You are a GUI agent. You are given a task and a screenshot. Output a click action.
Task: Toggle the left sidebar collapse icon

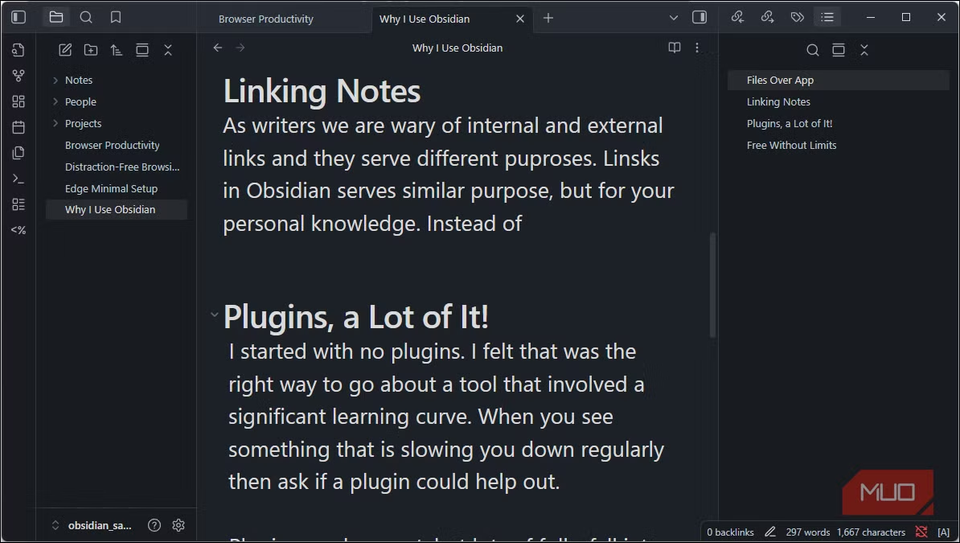coord(19,17)
